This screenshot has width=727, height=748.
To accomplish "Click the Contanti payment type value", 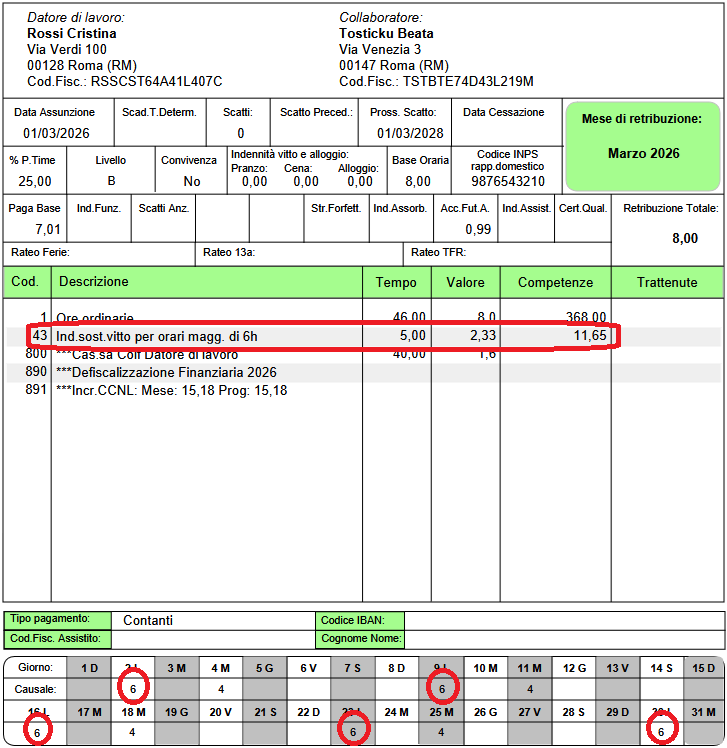I will (x=148, y=620).
